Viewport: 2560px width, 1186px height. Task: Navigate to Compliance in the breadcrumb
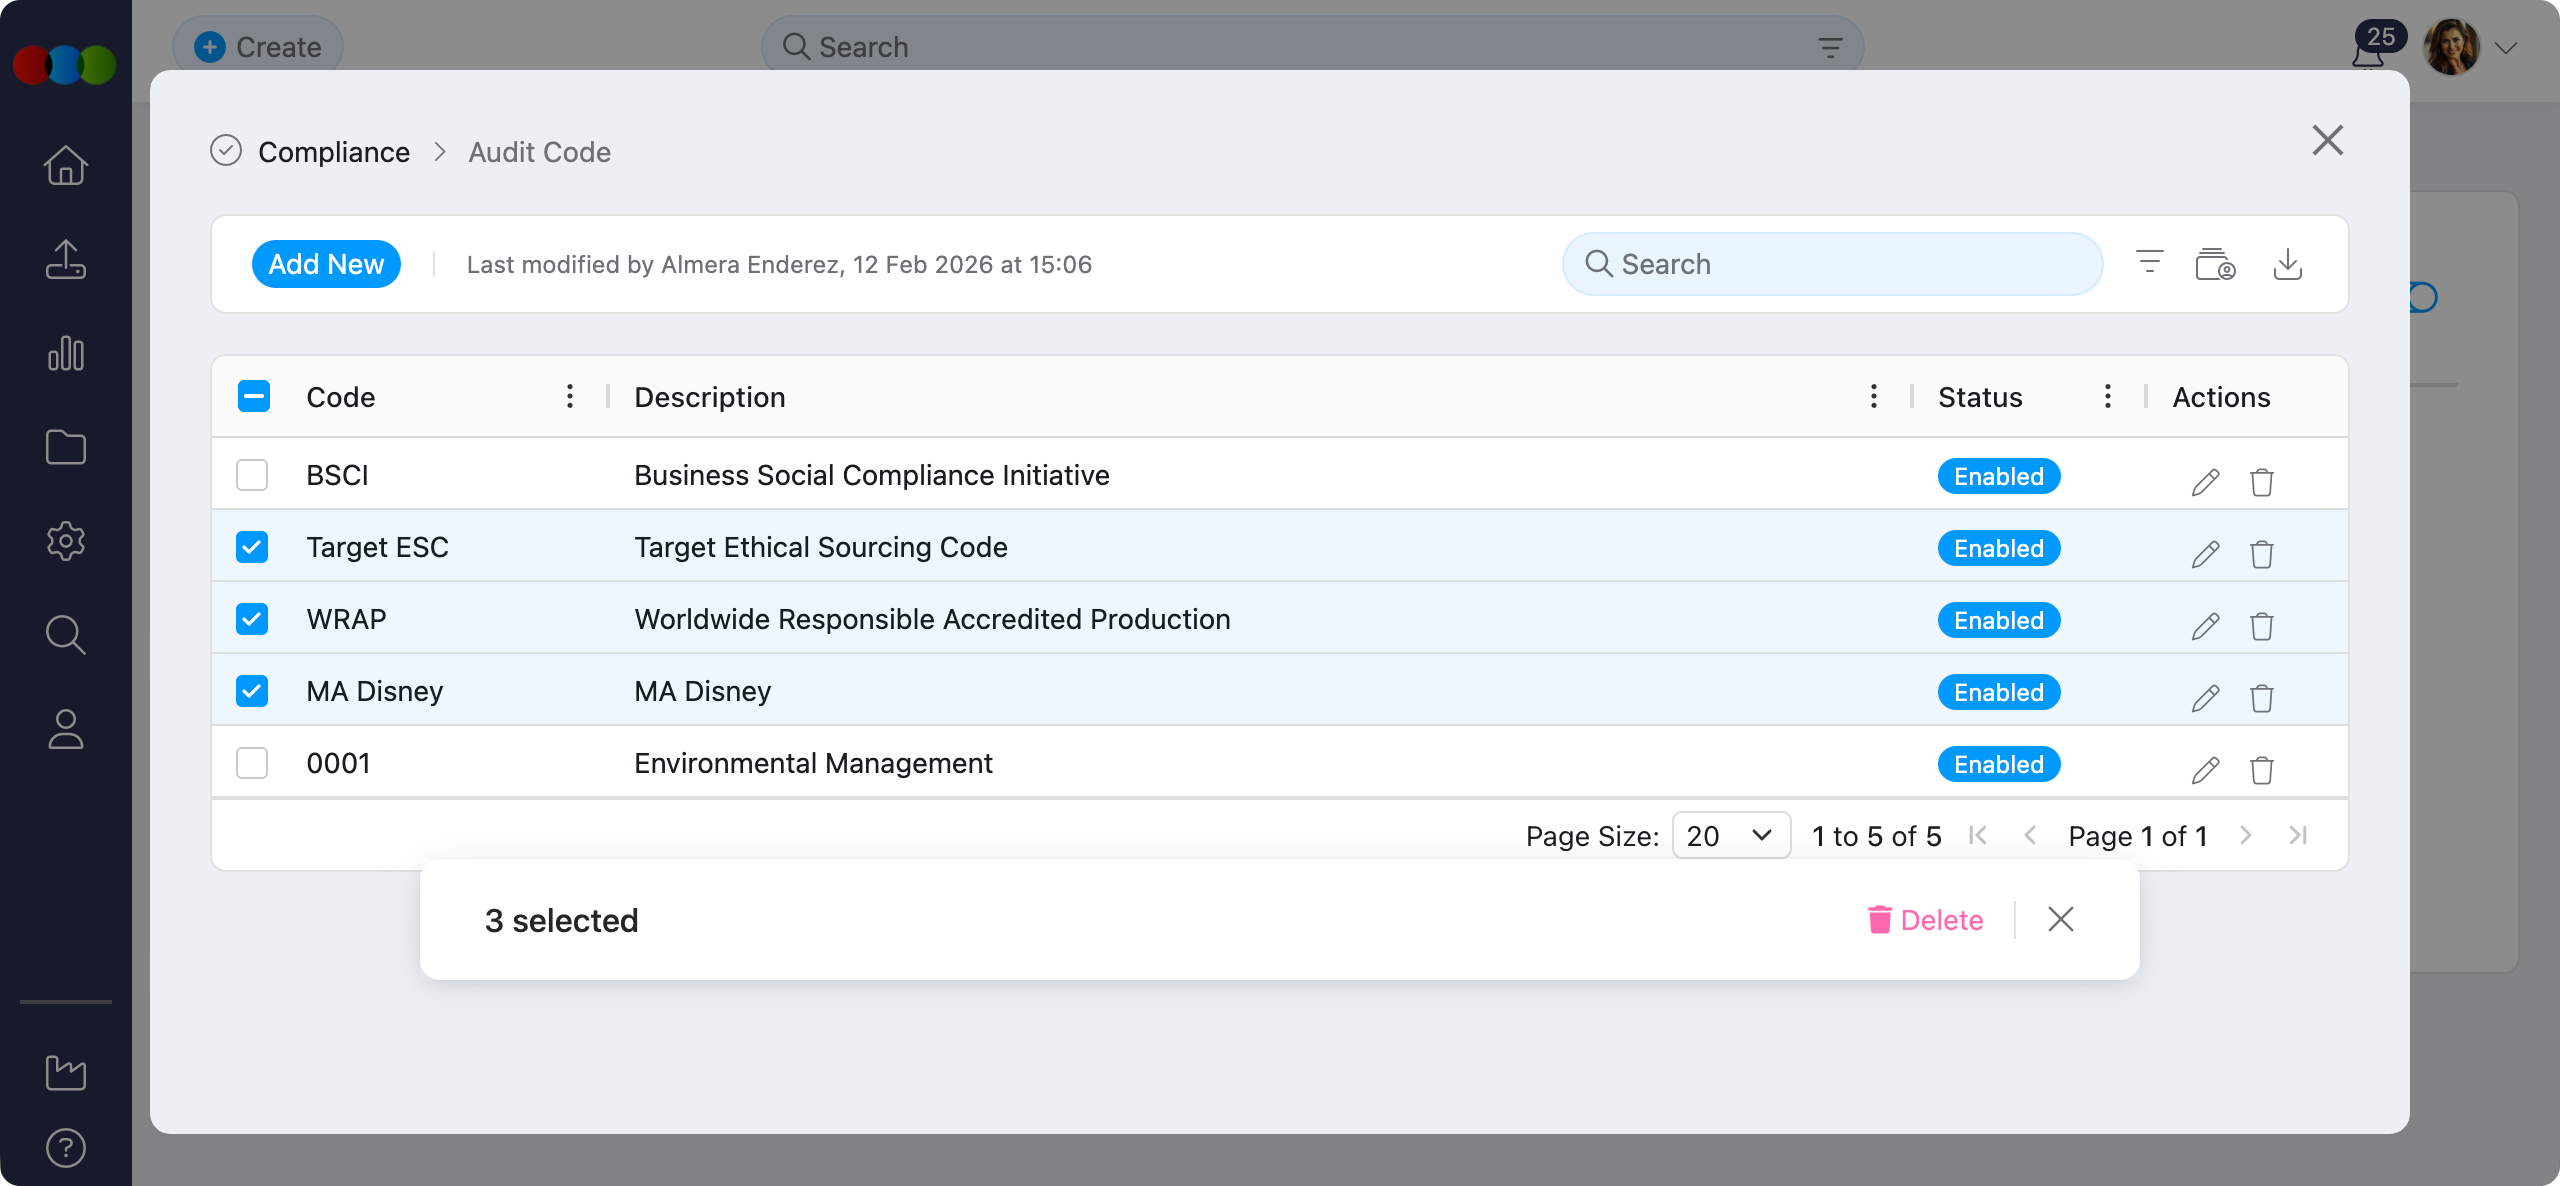(x=334, y=152)
